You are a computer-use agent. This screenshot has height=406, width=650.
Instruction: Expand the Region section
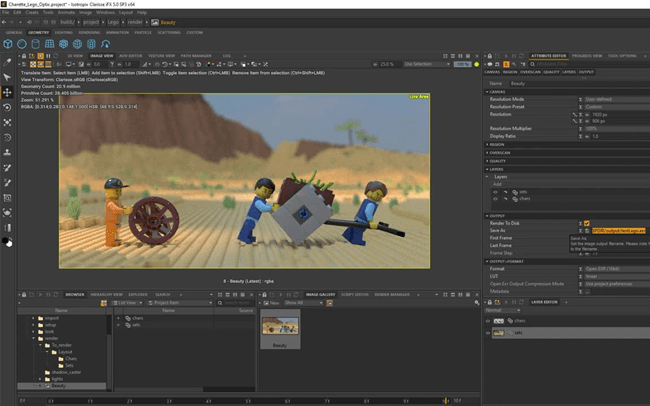pos(497,144)
